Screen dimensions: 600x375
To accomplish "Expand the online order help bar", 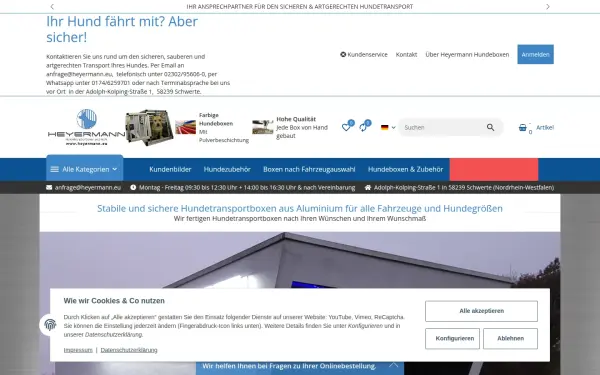I will (x=300, y=366).
